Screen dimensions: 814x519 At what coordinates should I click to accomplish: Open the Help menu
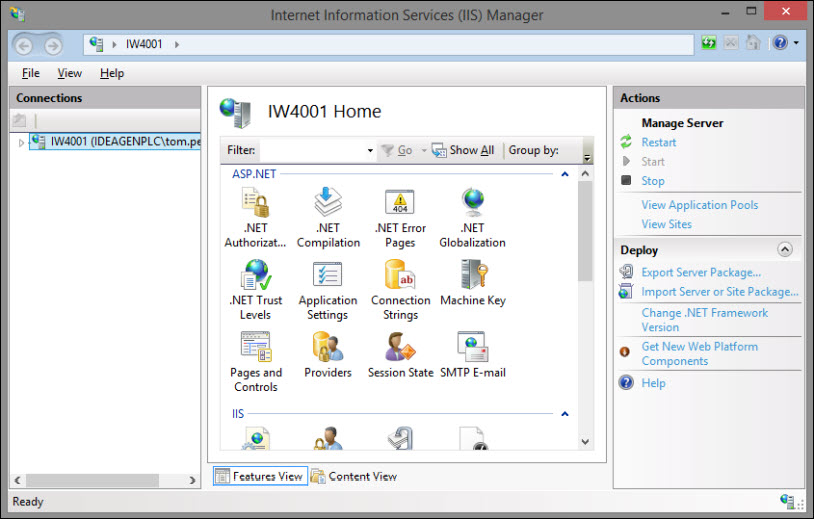coord(112,73)
